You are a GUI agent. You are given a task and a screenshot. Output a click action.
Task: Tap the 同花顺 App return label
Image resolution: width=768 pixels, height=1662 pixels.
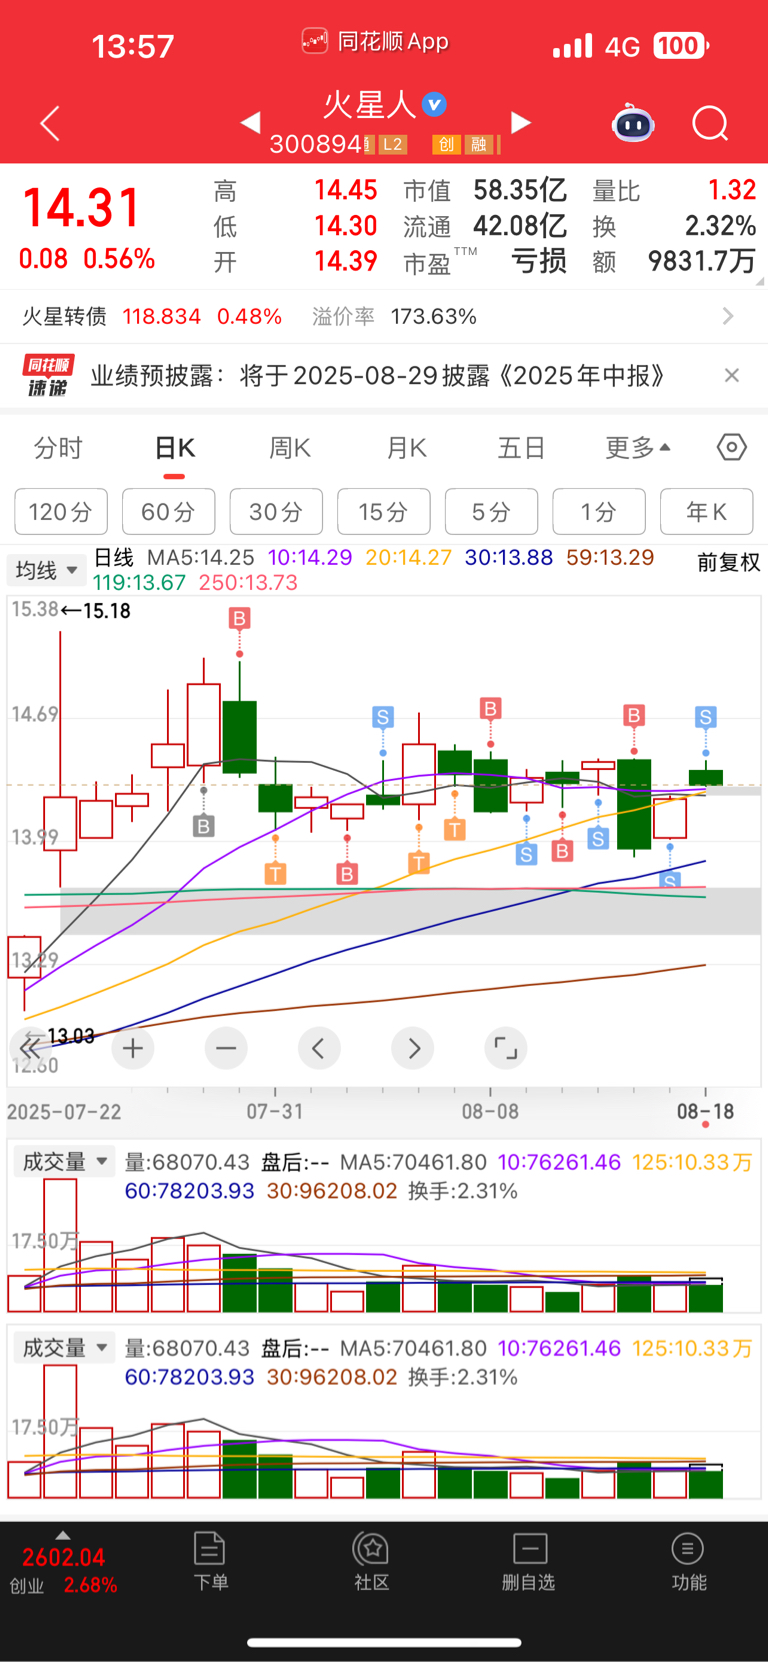[375, 41]
